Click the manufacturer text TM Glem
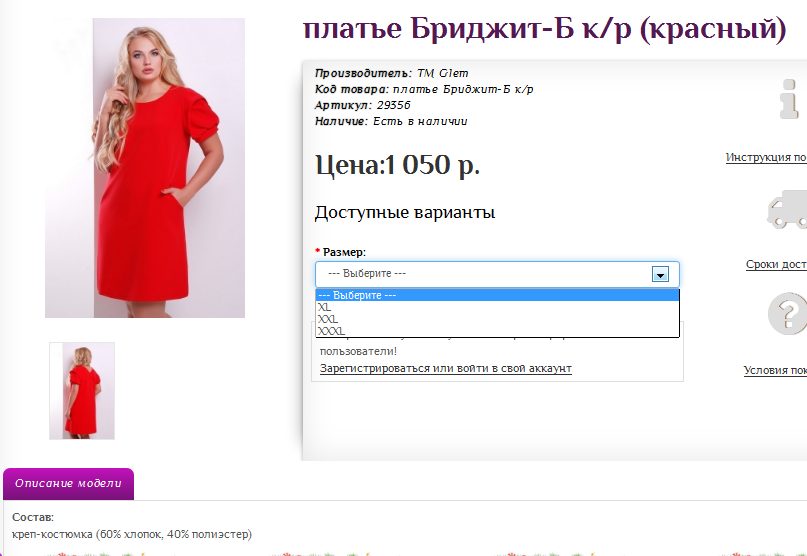Image resolution: width=807 pixels, height=556 pixels. click(443, 73)
